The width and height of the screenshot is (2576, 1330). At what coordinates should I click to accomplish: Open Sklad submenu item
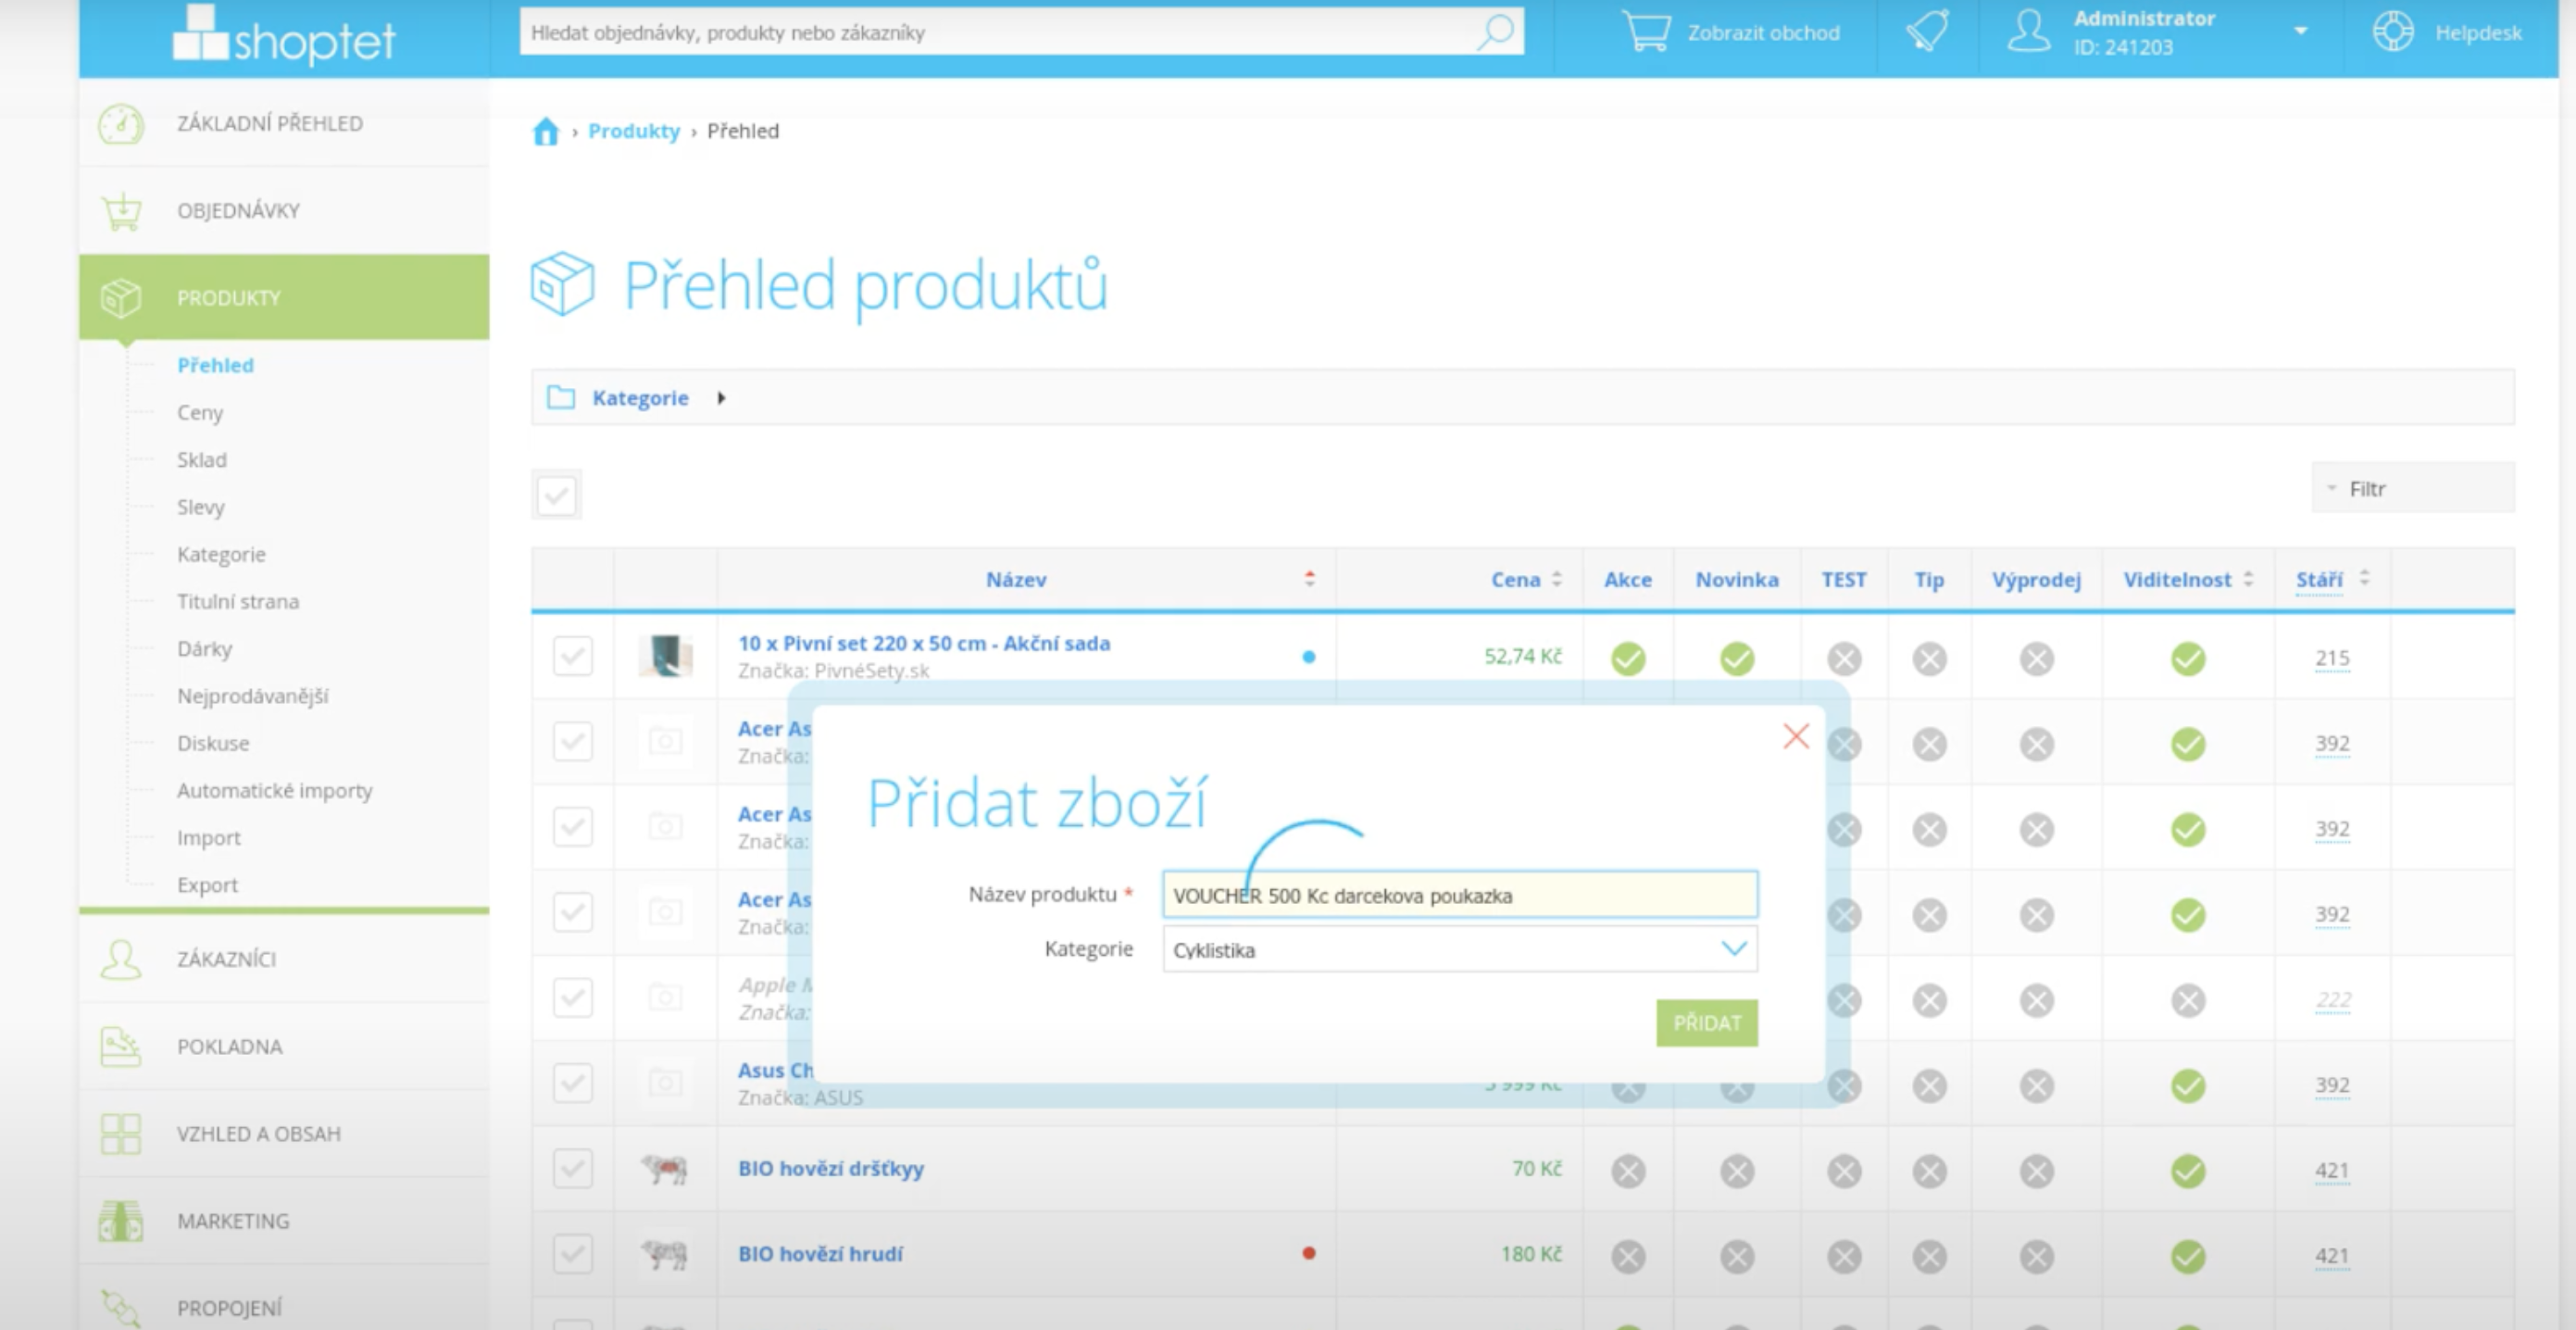point(202,459)
